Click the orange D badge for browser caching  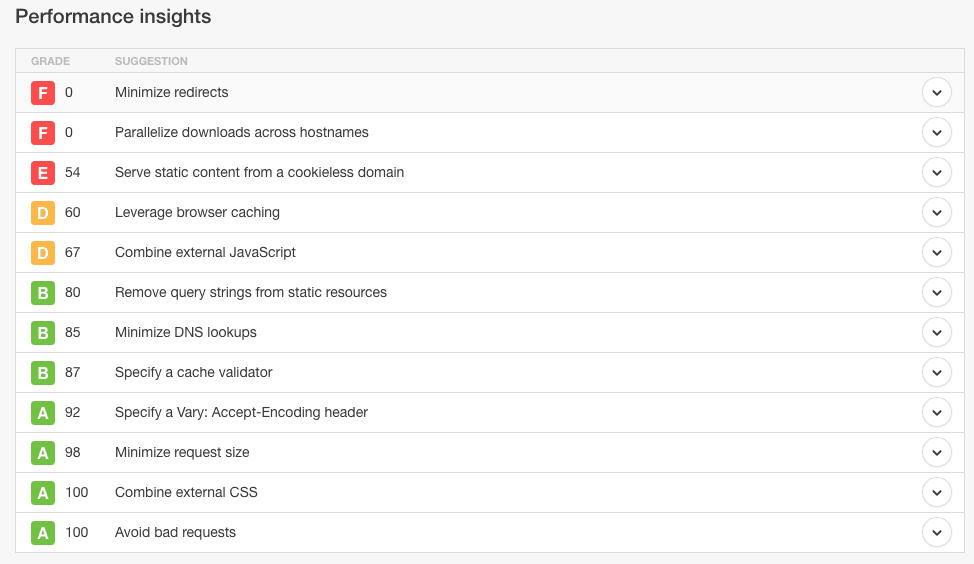[x=43, y=213]
